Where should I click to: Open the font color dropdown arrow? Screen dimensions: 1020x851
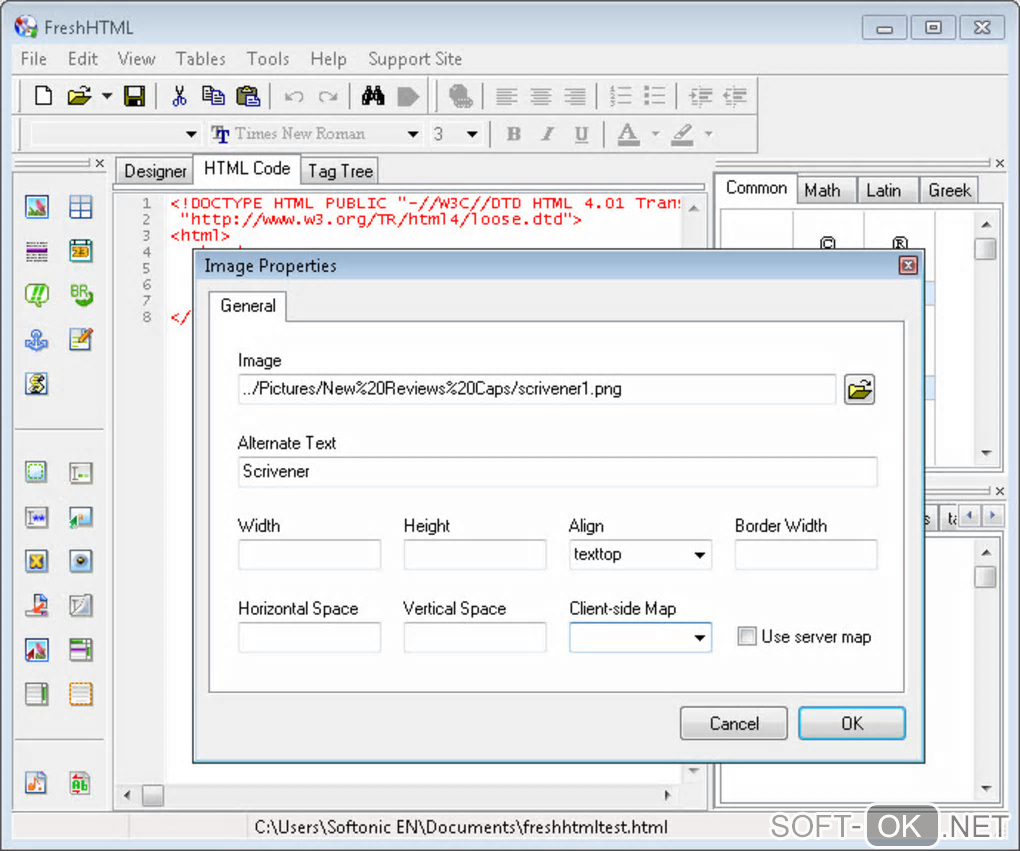(655, 134)
